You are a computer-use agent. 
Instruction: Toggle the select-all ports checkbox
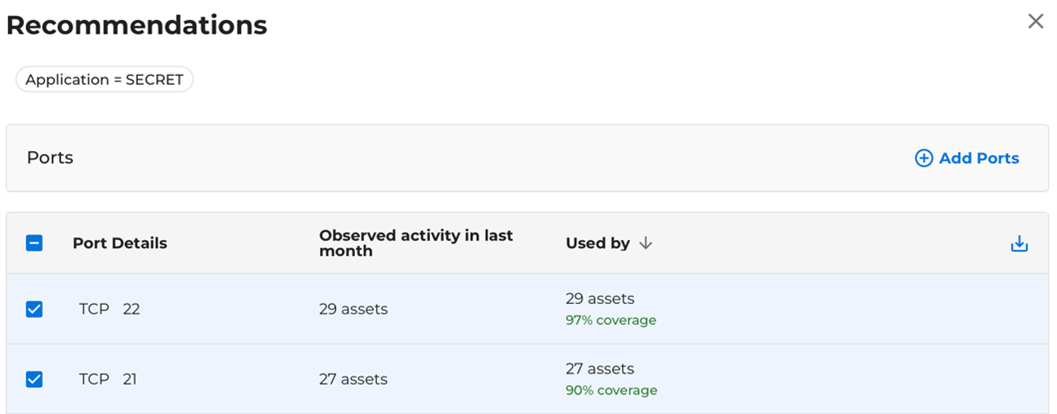point(34,243)
